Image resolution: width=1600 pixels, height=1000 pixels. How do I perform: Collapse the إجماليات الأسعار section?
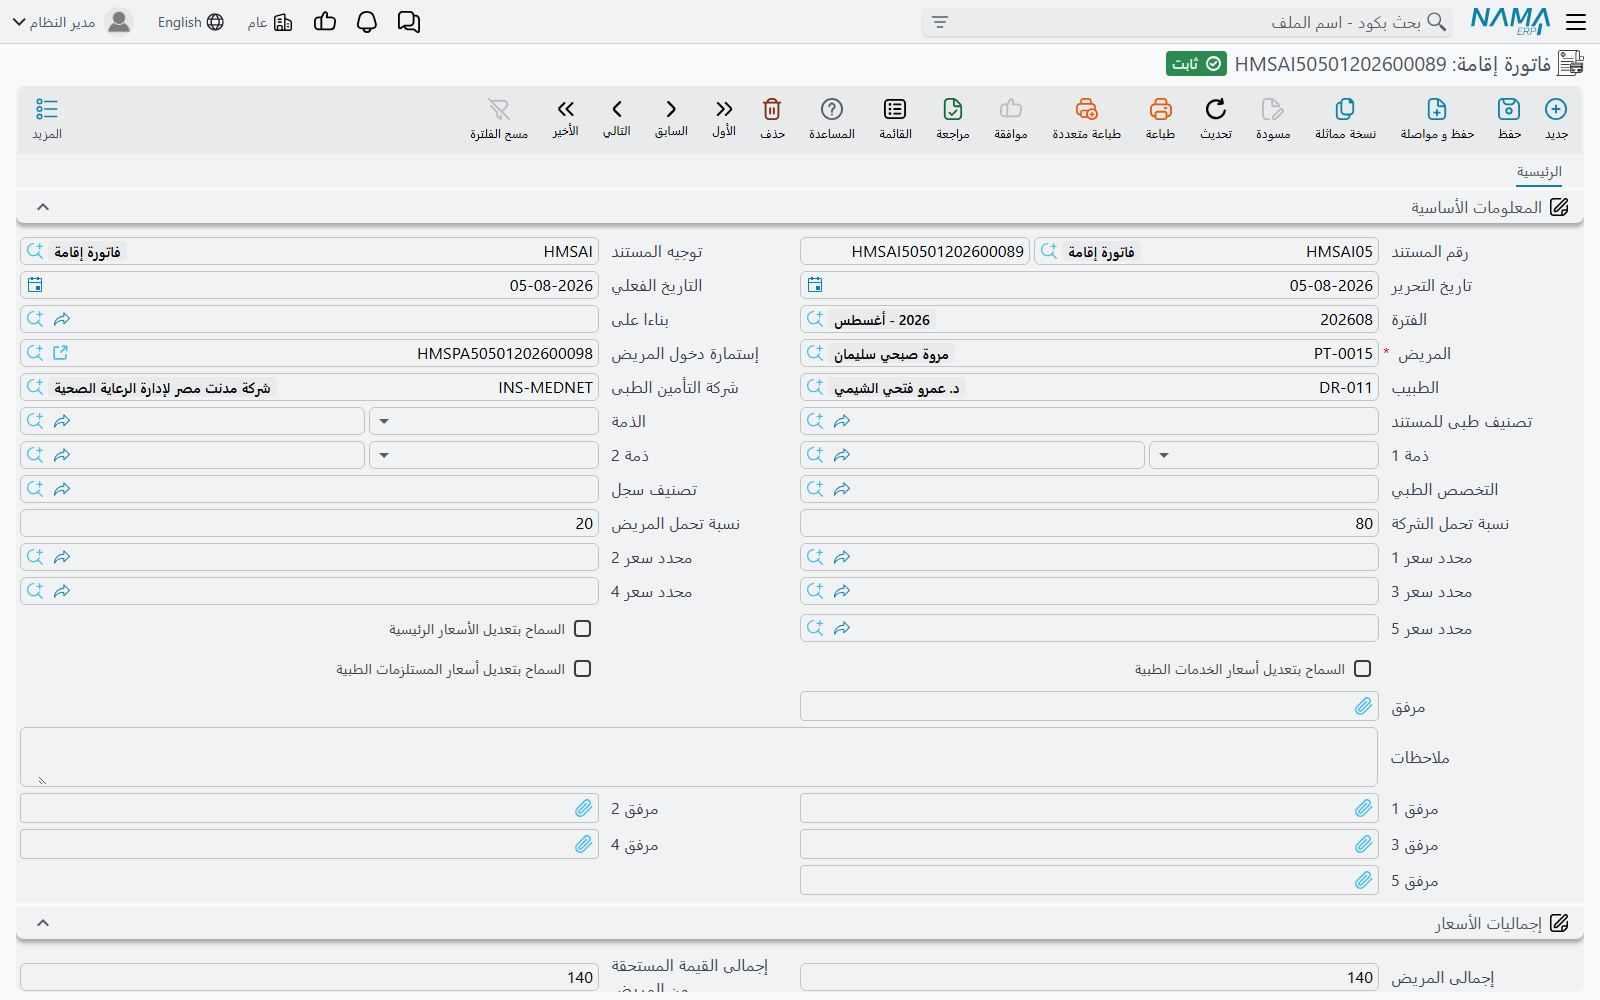point(43,923)
